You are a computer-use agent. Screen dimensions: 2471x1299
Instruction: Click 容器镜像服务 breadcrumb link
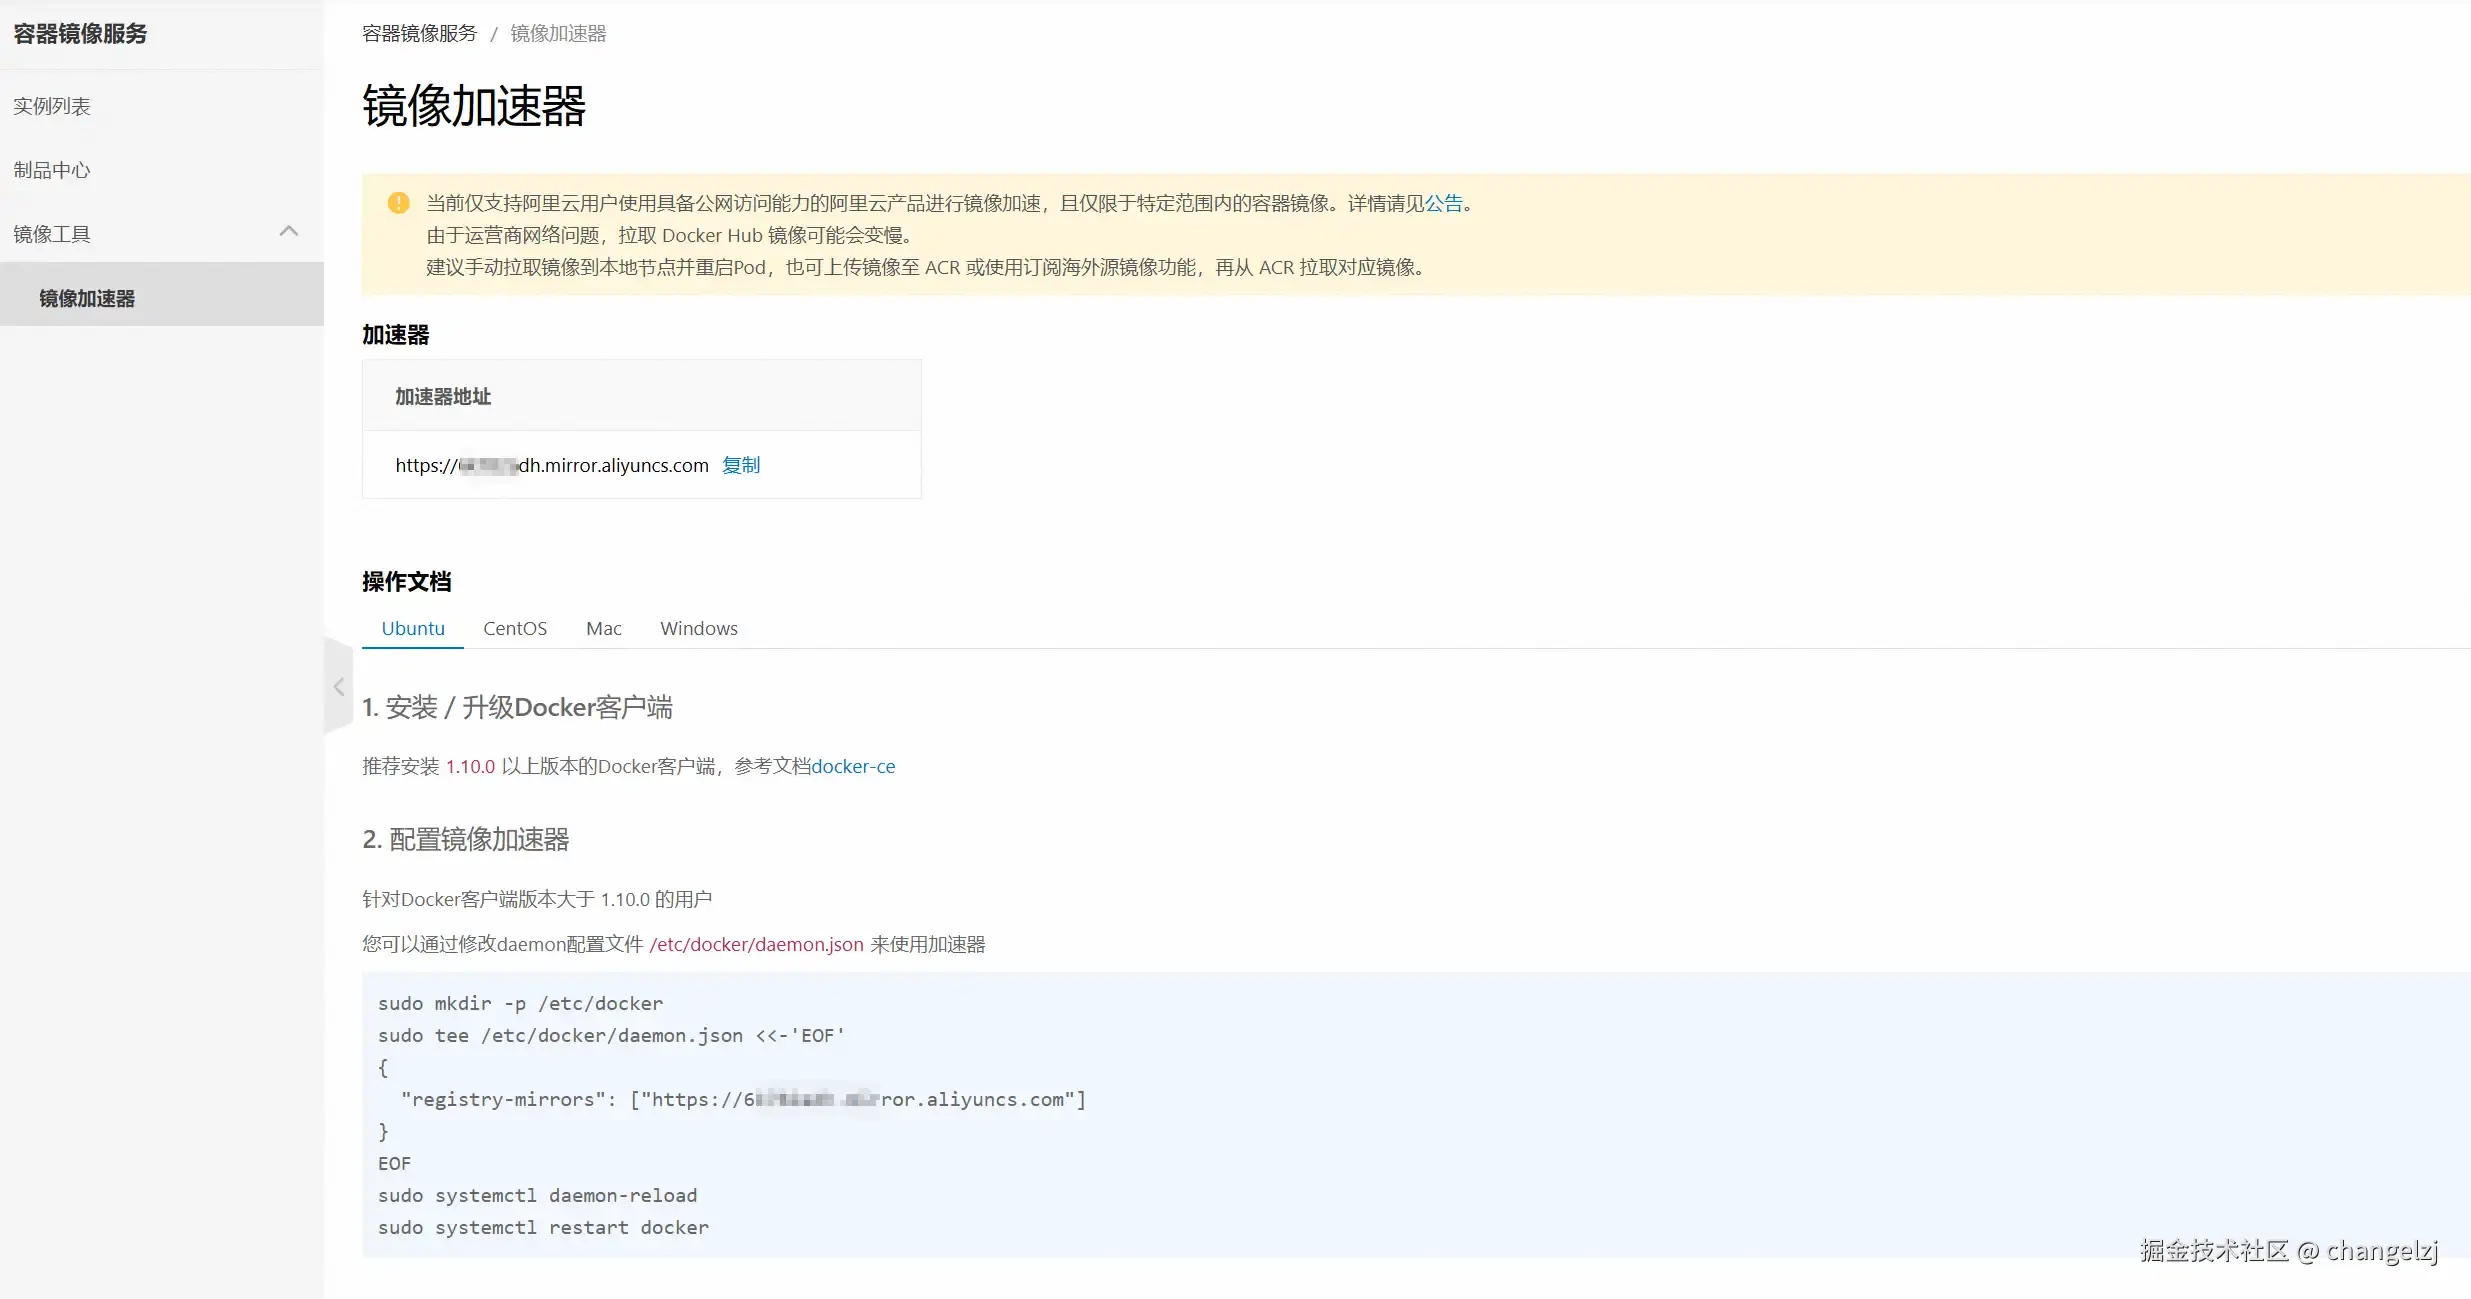419,34
